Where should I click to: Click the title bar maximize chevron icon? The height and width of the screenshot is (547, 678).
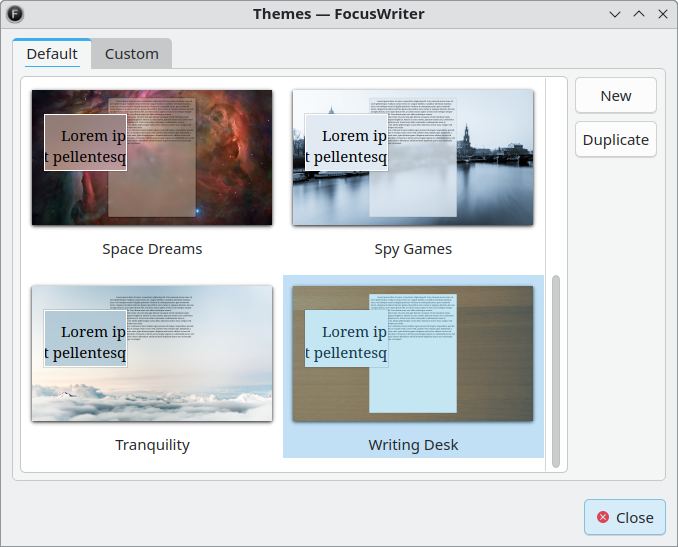point(639,14)
